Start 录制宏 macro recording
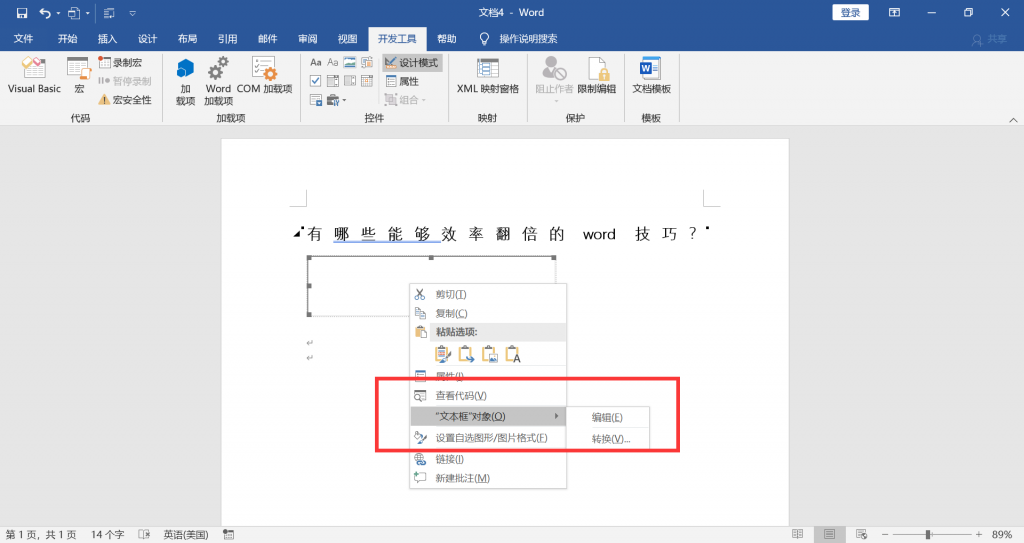The image size is (1024, 543). 120,63
